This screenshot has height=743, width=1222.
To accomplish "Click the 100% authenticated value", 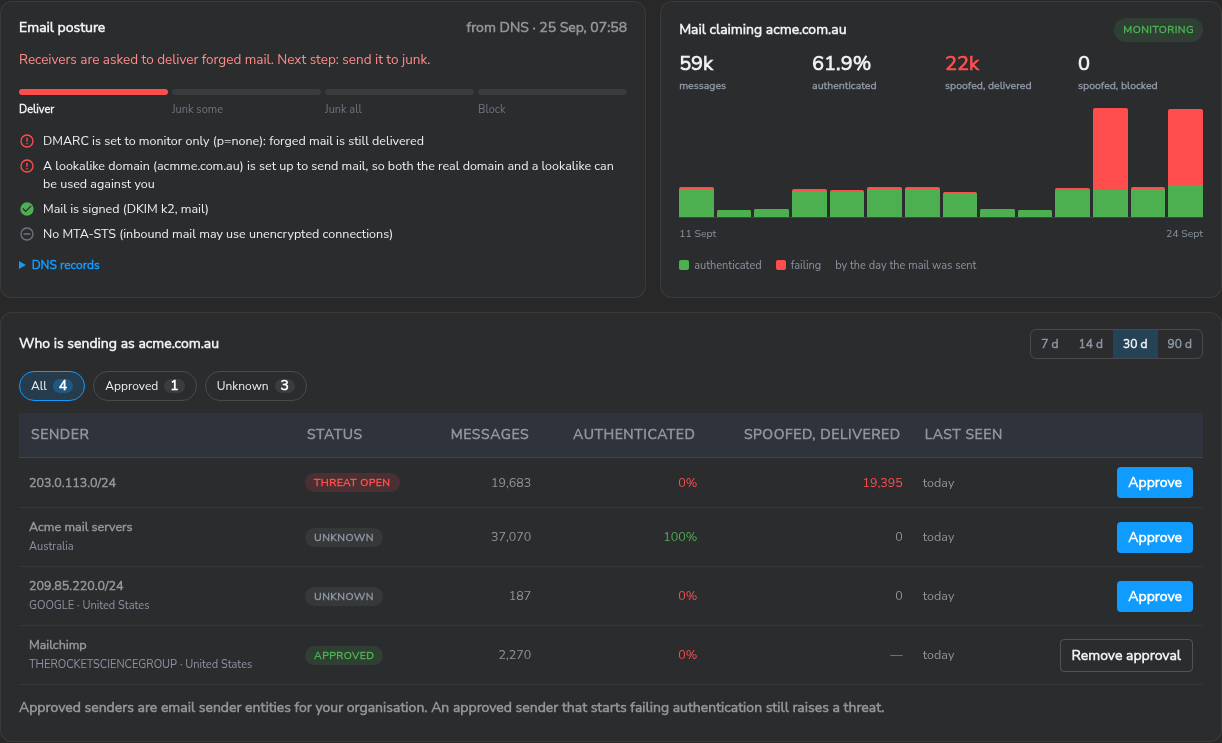I will 680,538.
